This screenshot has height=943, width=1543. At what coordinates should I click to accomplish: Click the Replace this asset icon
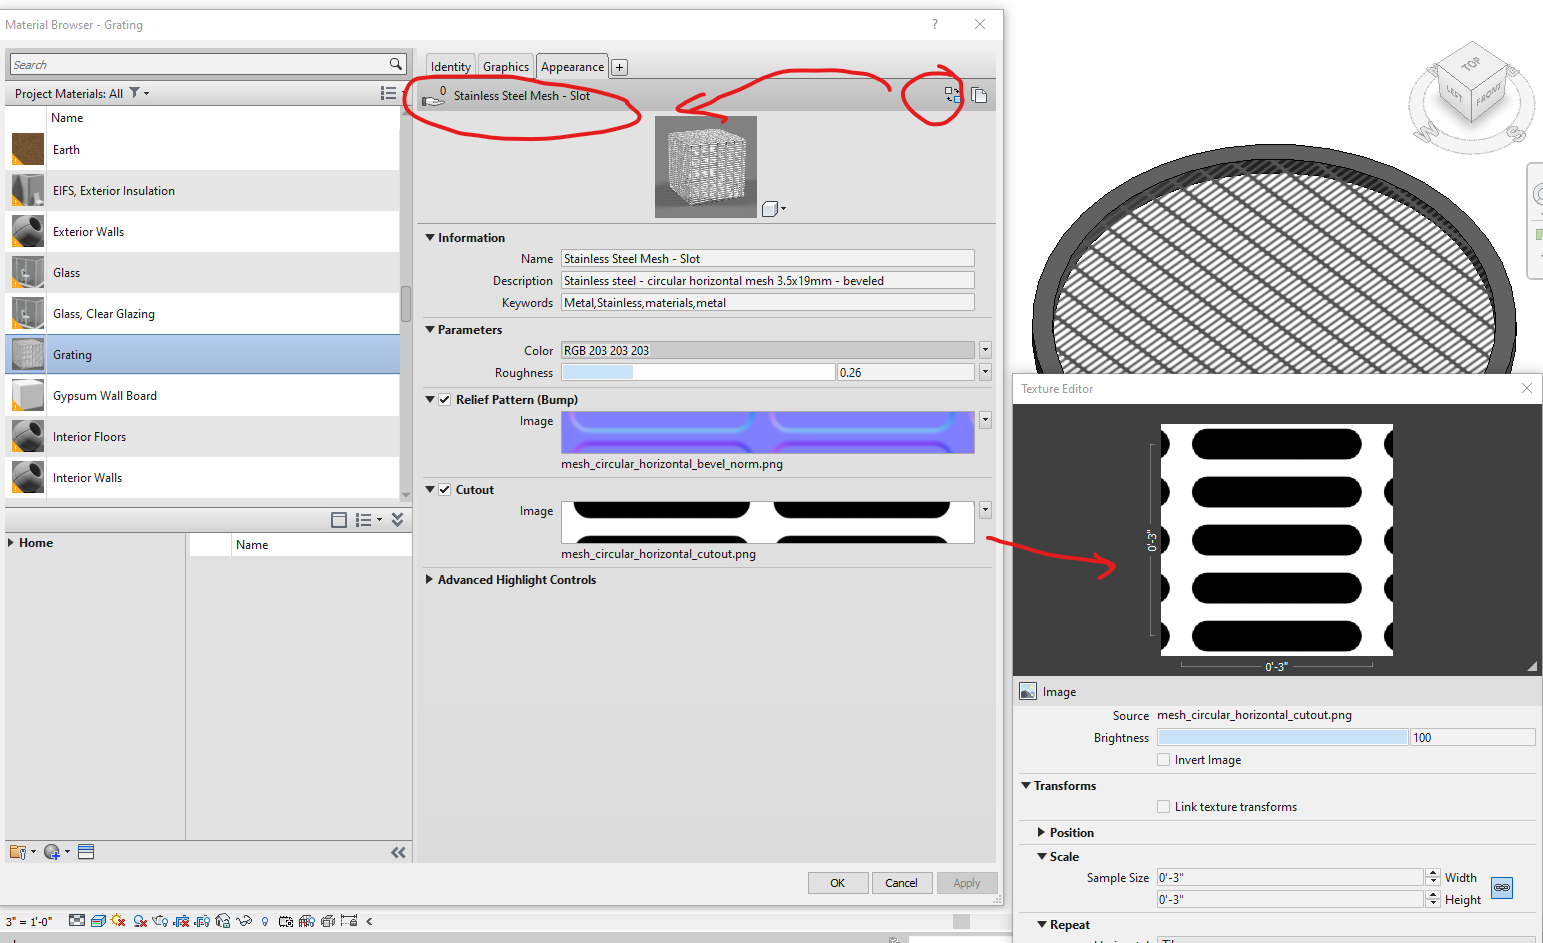click(952, 95)
